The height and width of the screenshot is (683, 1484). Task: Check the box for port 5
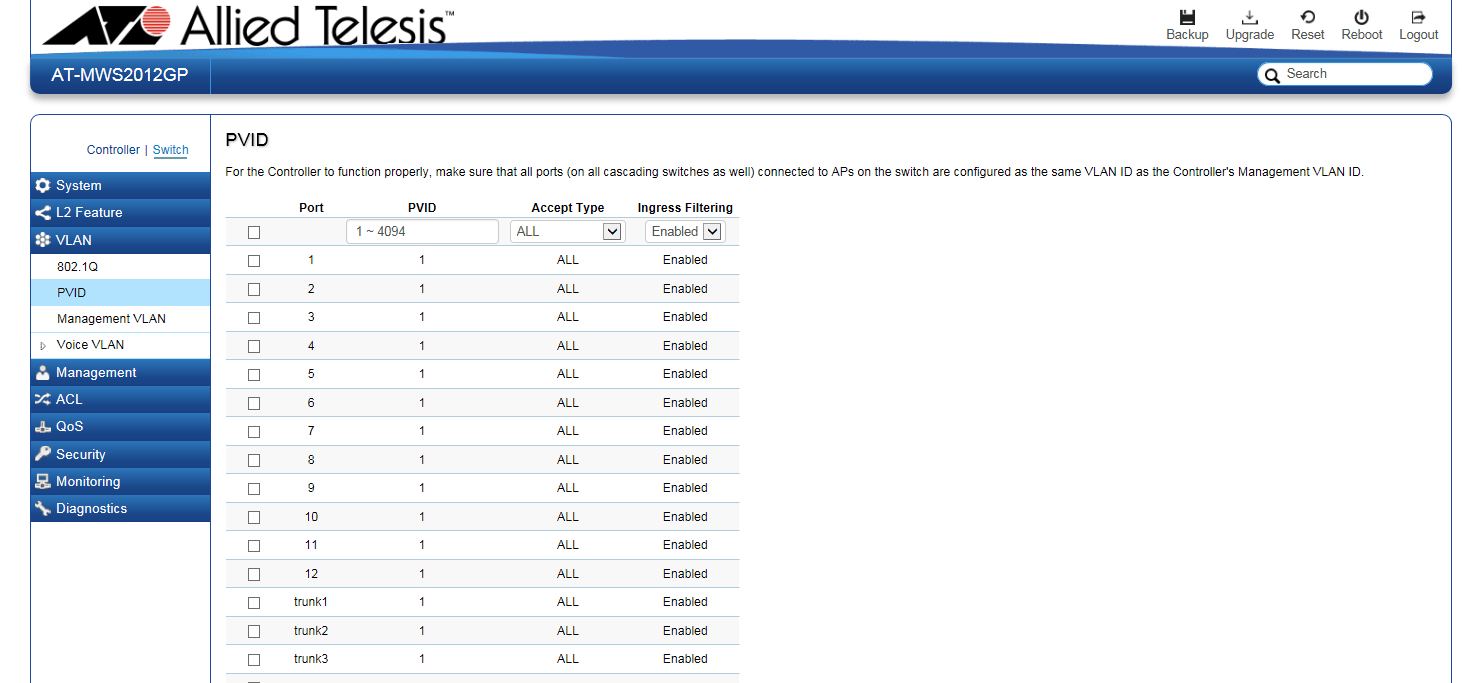tap(254, 374)
